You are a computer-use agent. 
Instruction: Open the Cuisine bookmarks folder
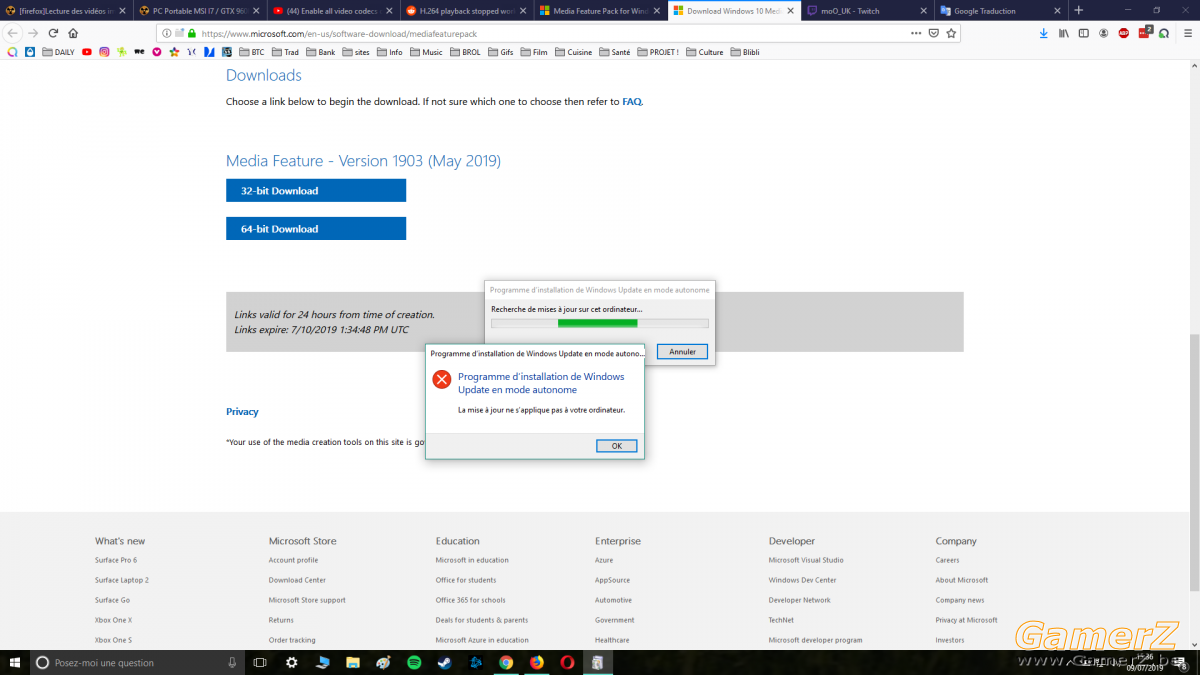click(574, 52)
